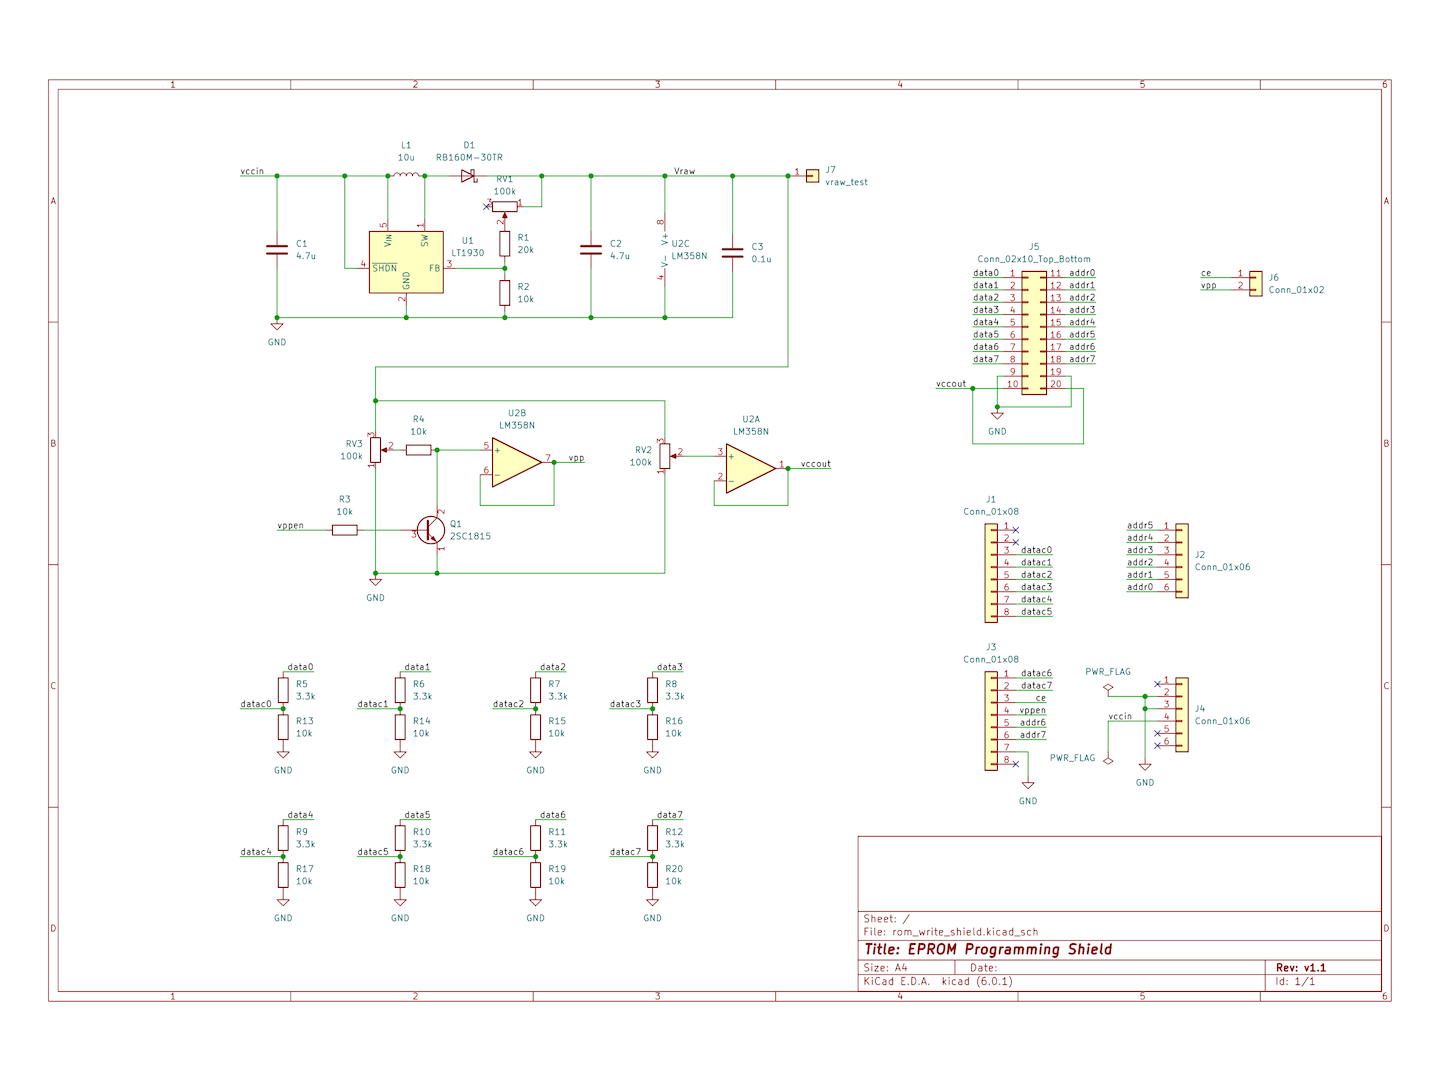The width and height of the screenshot is (1440, 1080).
Task: Click the J7 vraw_test test point
Action: click(812, 176)
